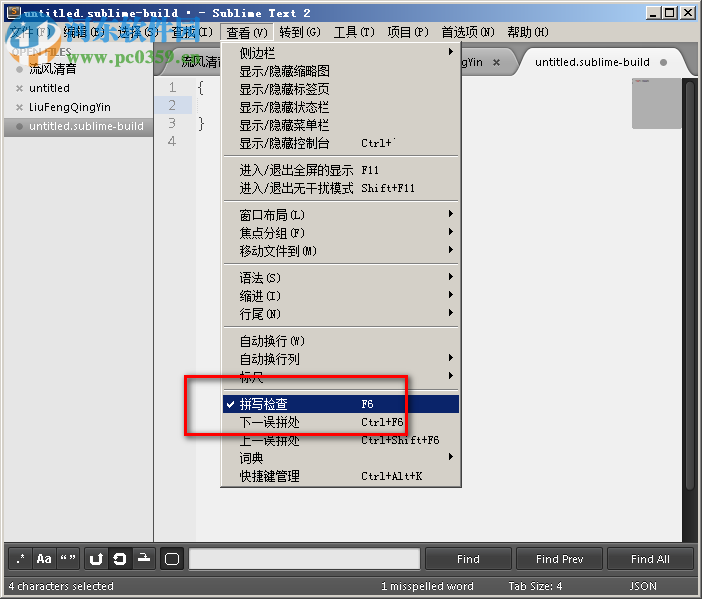Image resolution: width=702 pixels, height=599 pixels.
Task: Open 编辑(E) menu
Action: tap(84, 32)
